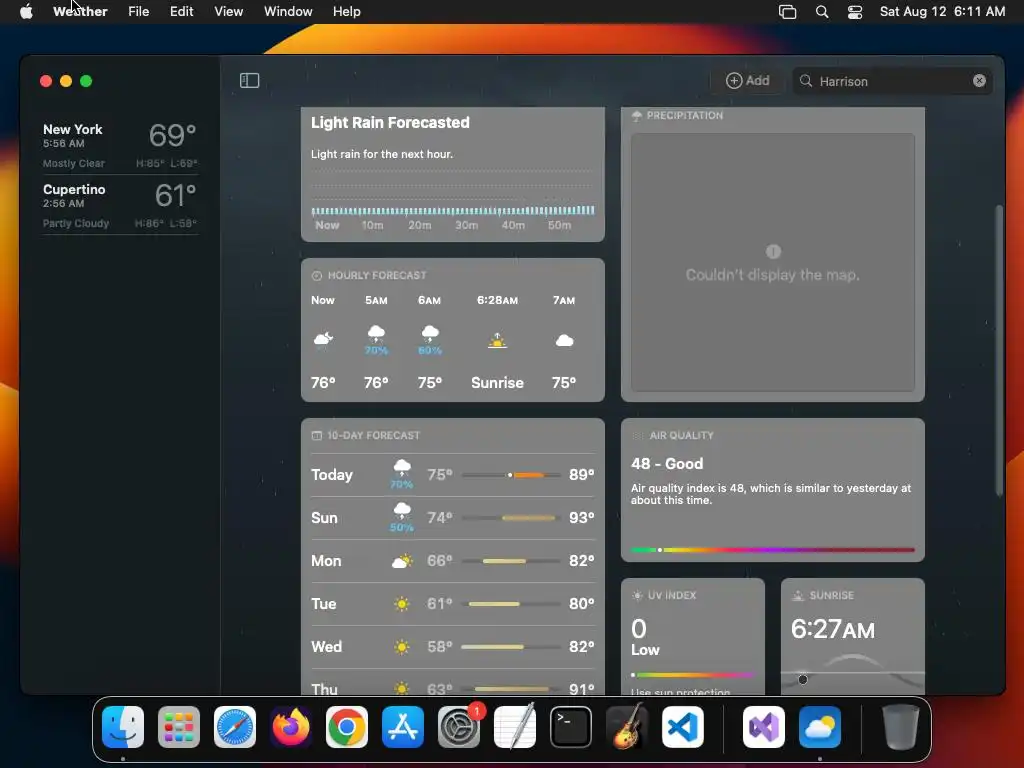Click the vertical scrollbar in Weather window
The height and width of the screenshot is (768, 1024).
point(999,351)
